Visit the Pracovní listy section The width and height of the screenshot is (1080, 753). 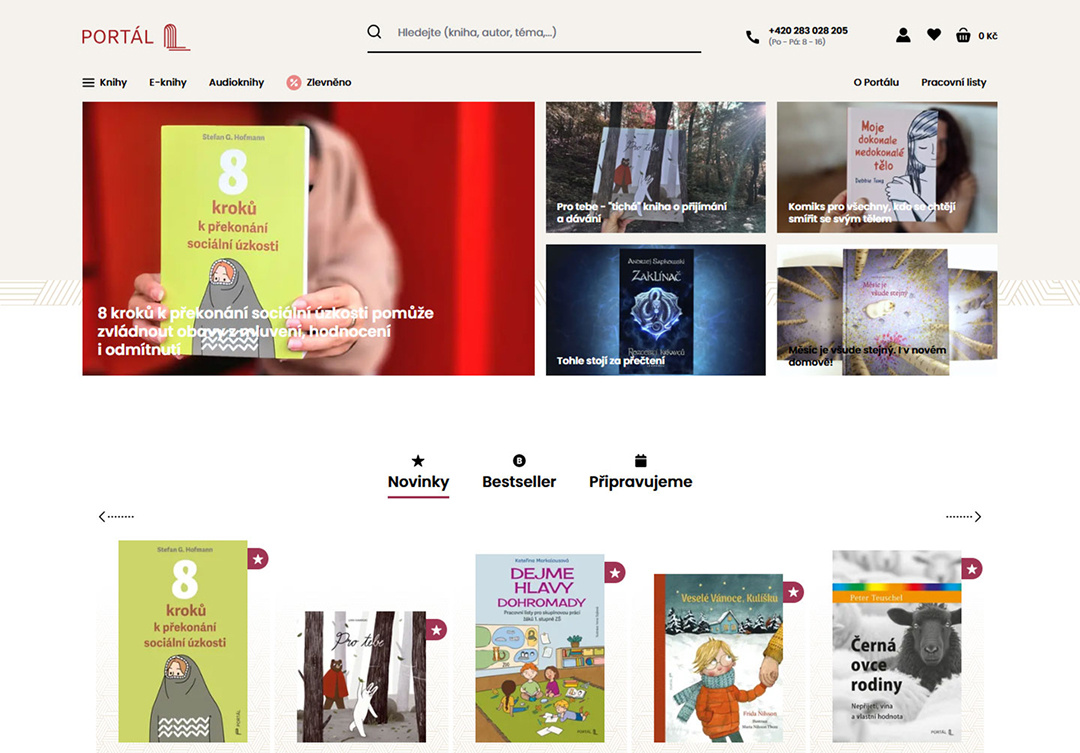952,82
